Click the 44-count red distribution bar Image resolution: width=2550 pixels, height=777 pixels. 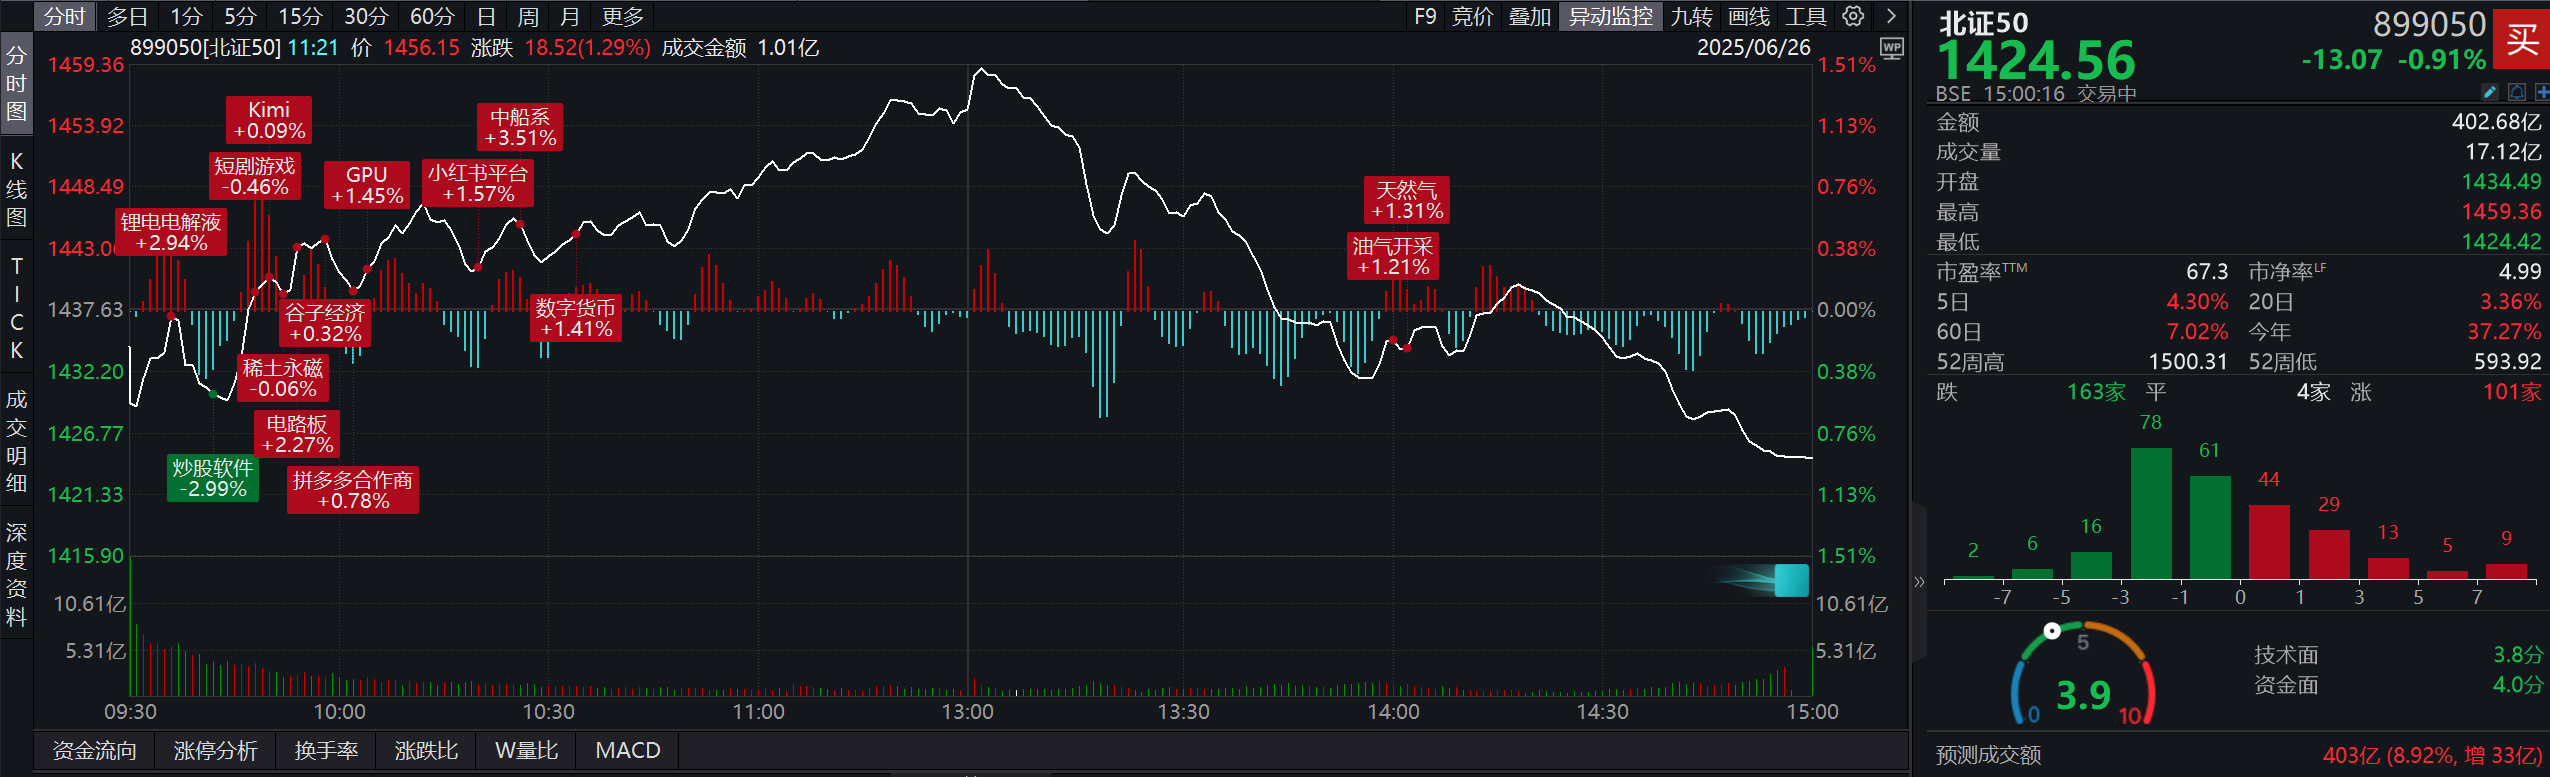pos(2269,542)
